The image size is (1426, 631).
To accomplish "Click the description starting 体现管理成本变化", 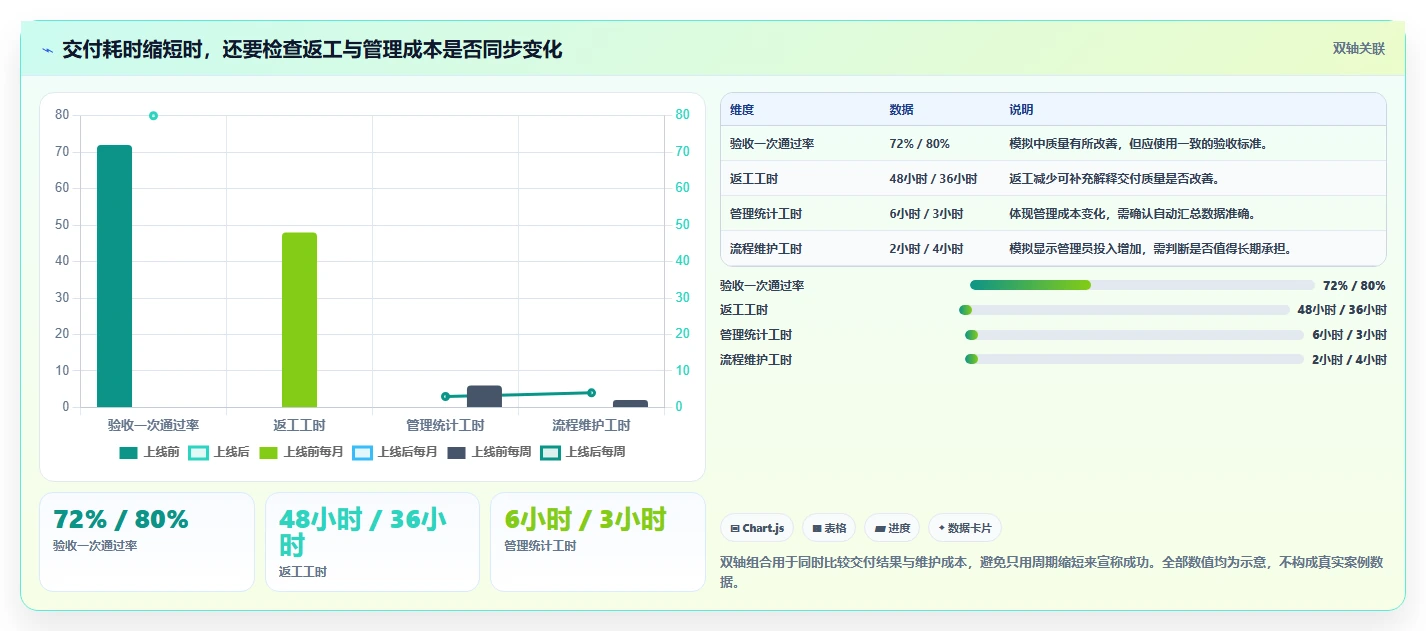I will coord(1133,214).
